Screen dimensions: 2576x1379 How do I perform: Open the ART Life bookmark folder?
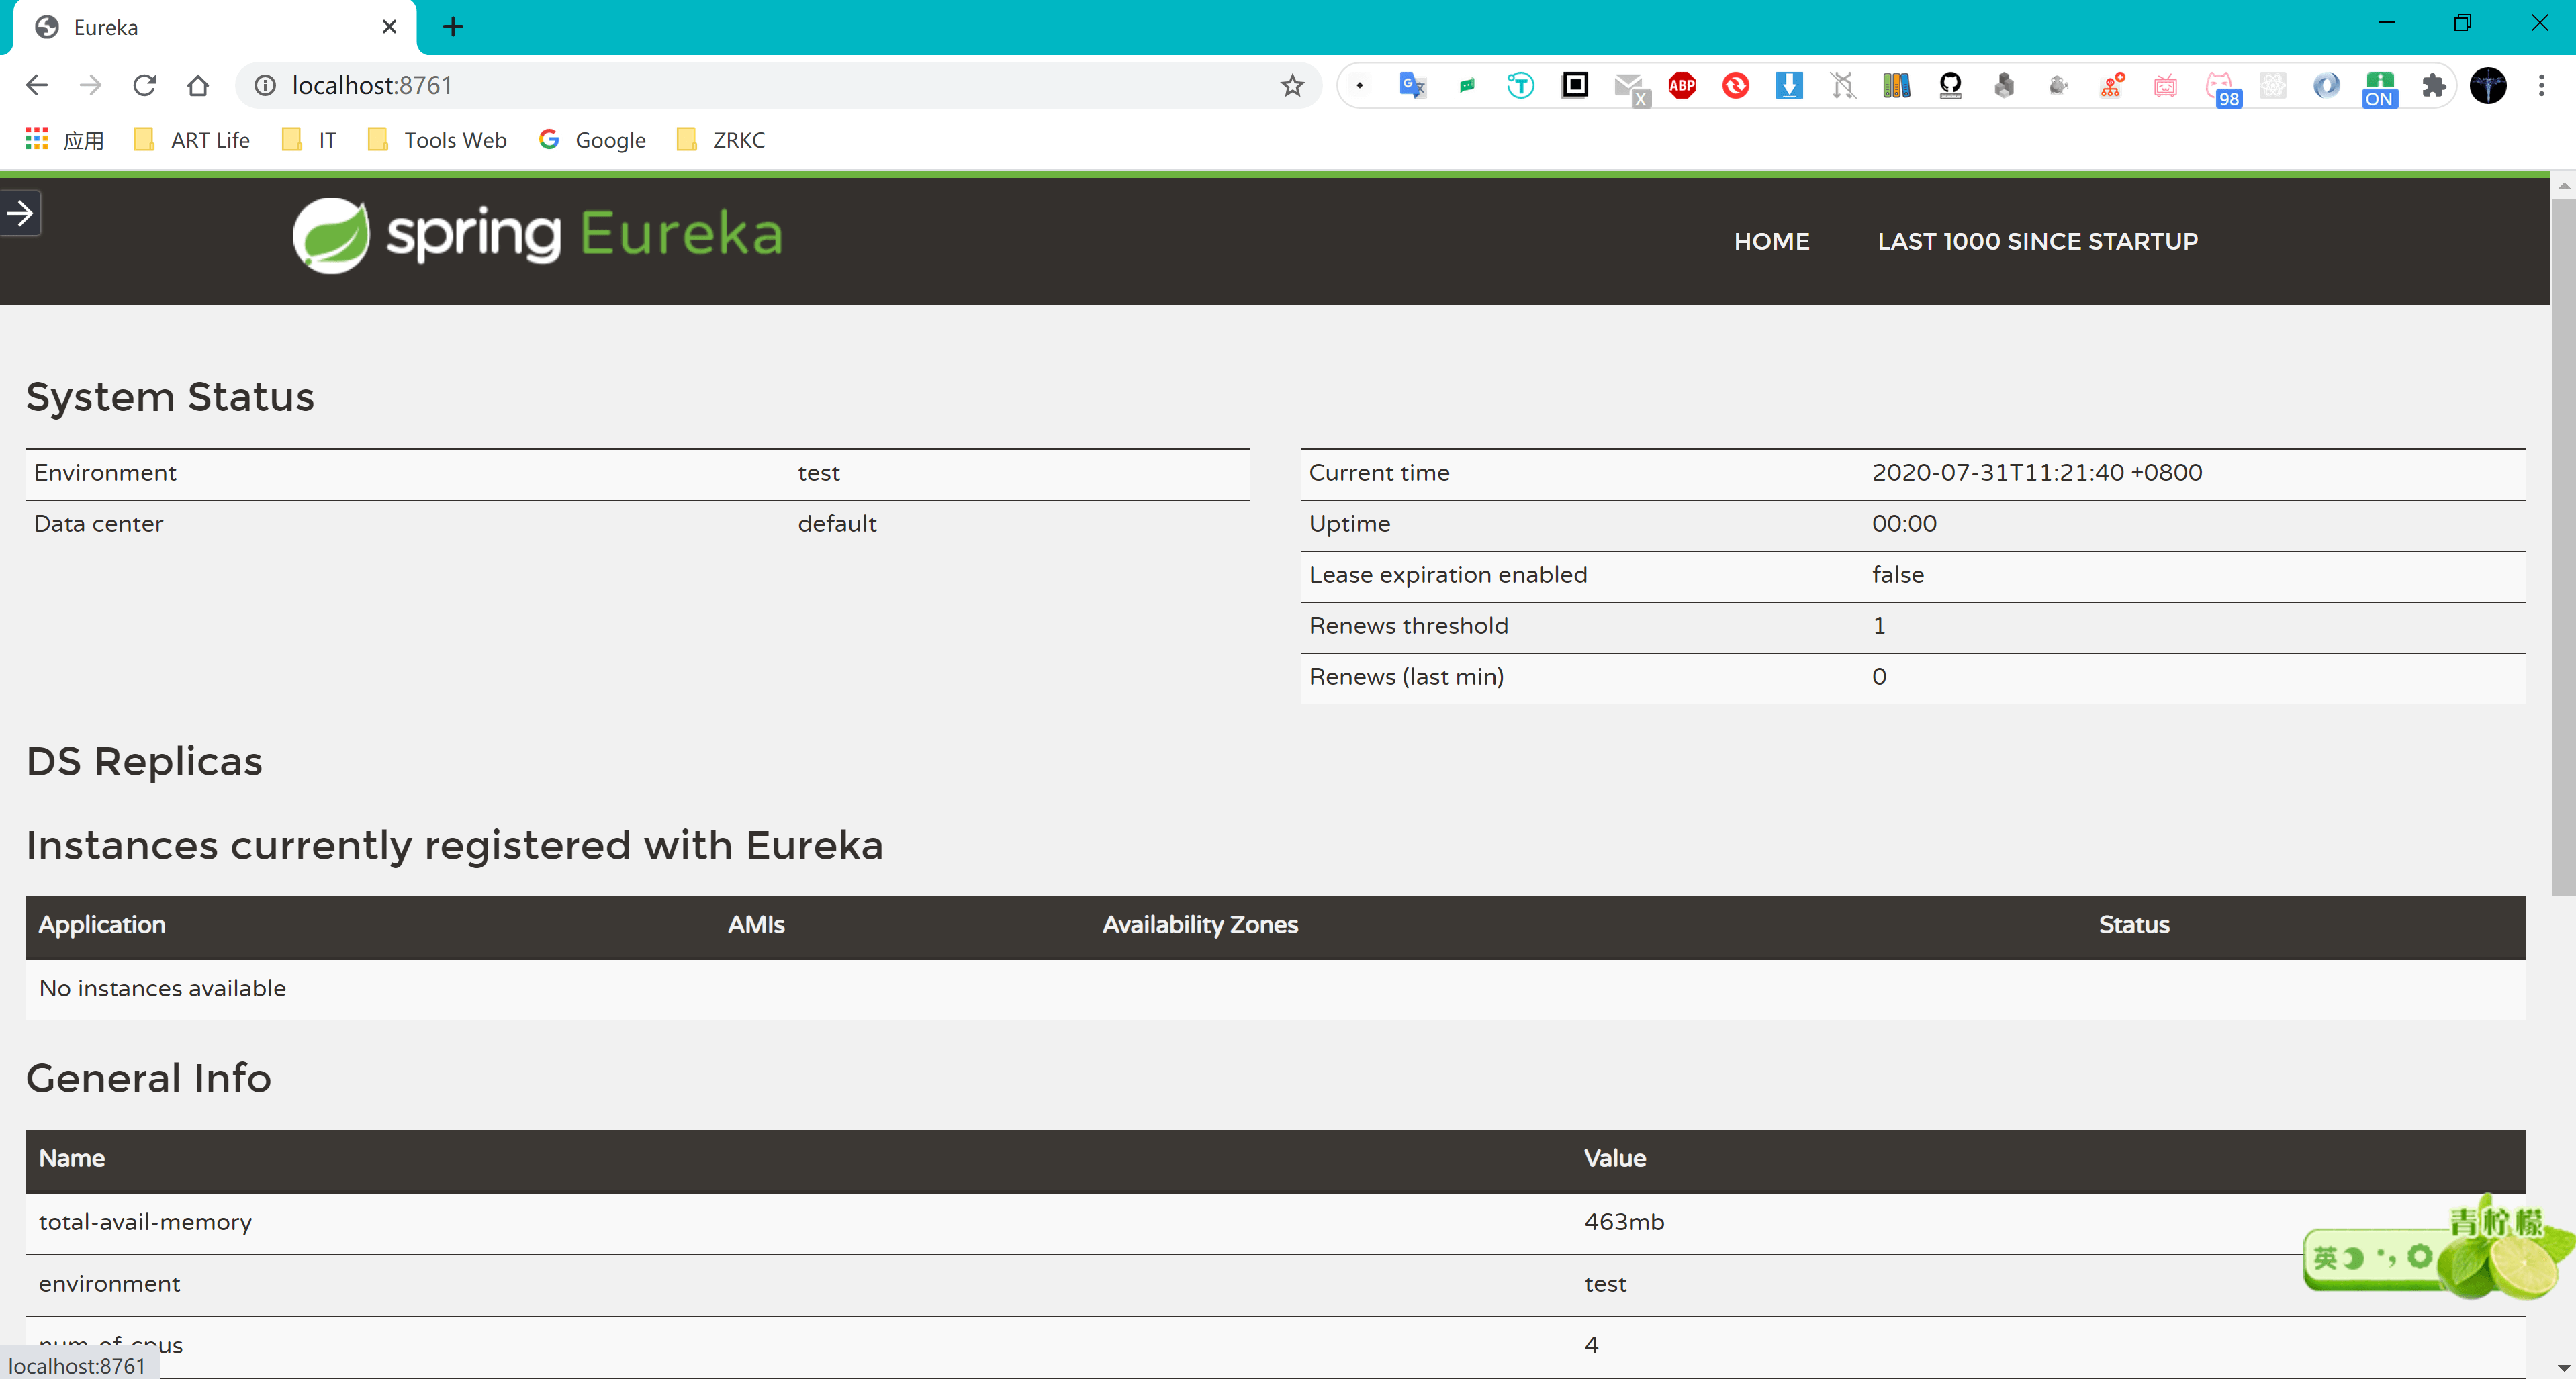(193, 140)
